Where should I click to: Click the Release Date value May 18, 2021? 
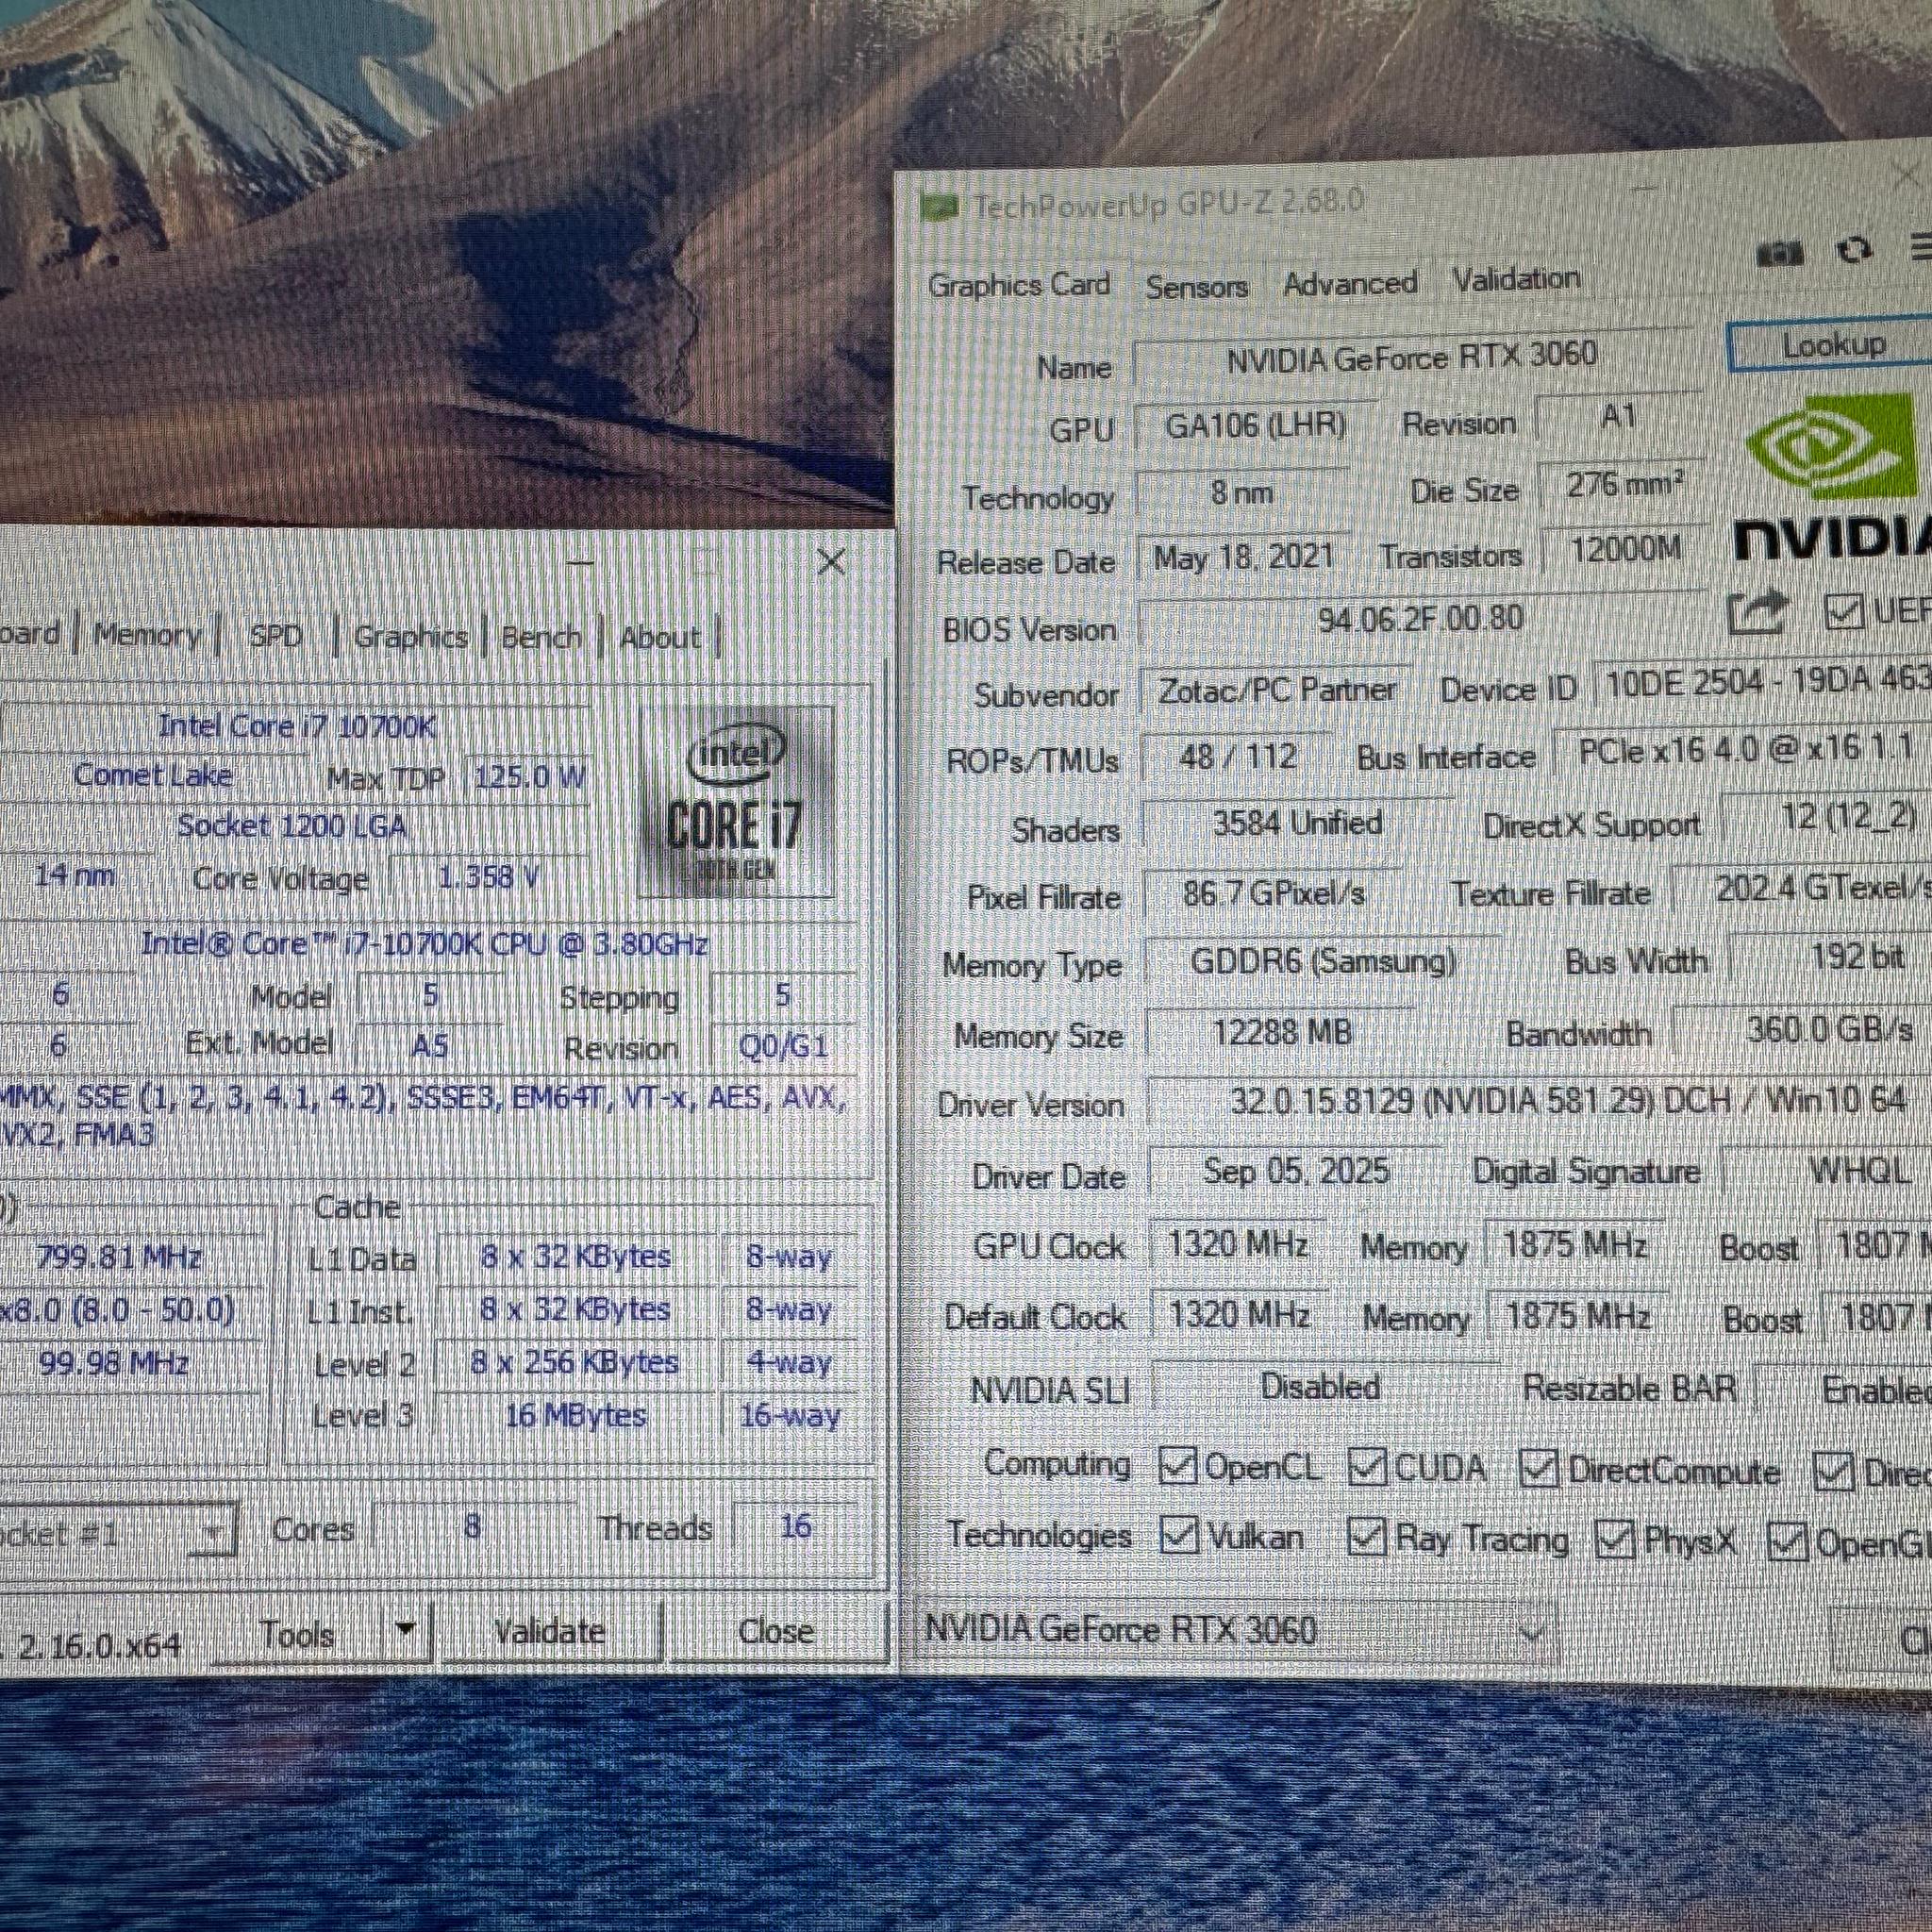1243,557
